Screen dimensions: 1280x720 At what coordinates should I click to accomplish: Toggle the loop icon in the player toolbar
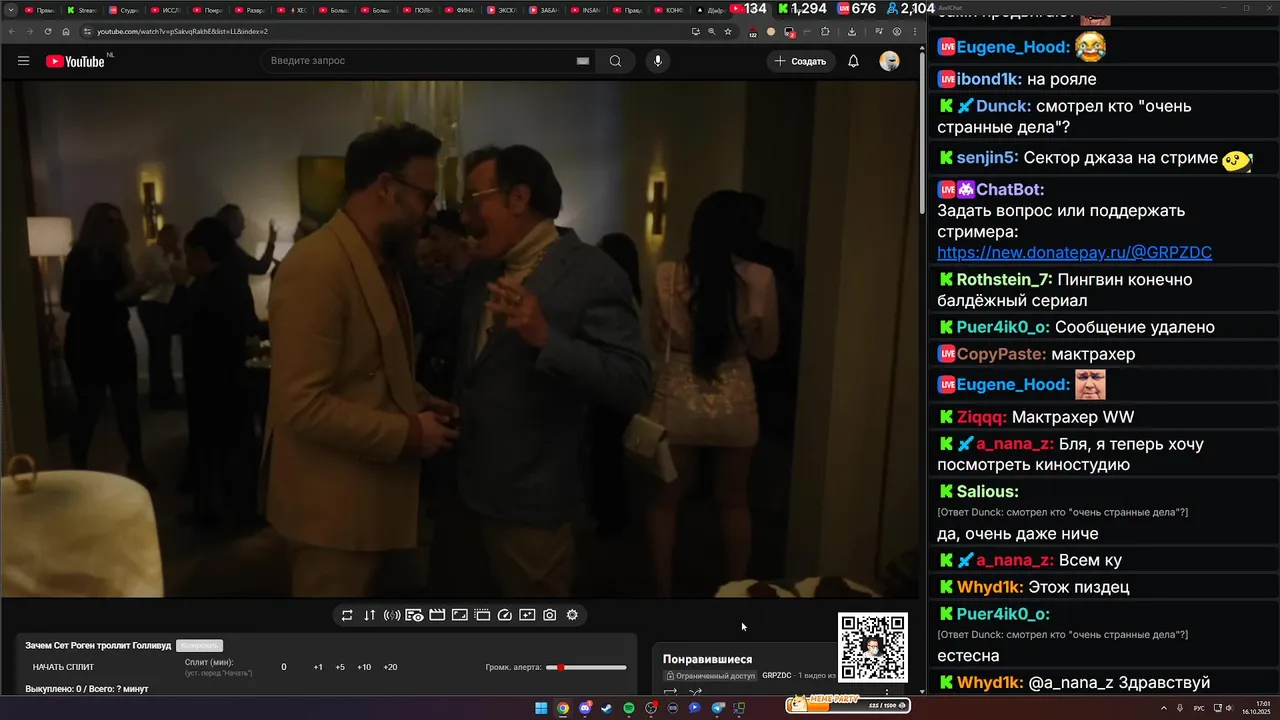click(347, 615)
